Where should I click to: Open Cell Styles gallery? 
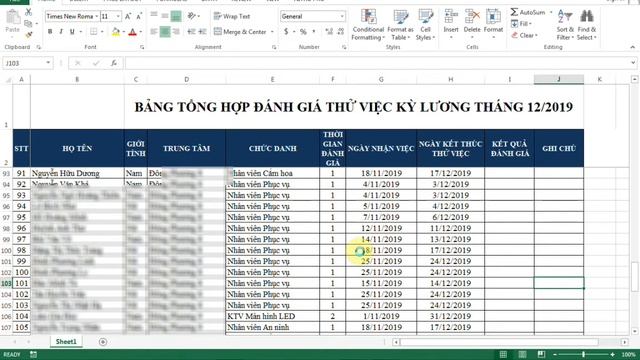pyautogui.click(x=425, y=24)
